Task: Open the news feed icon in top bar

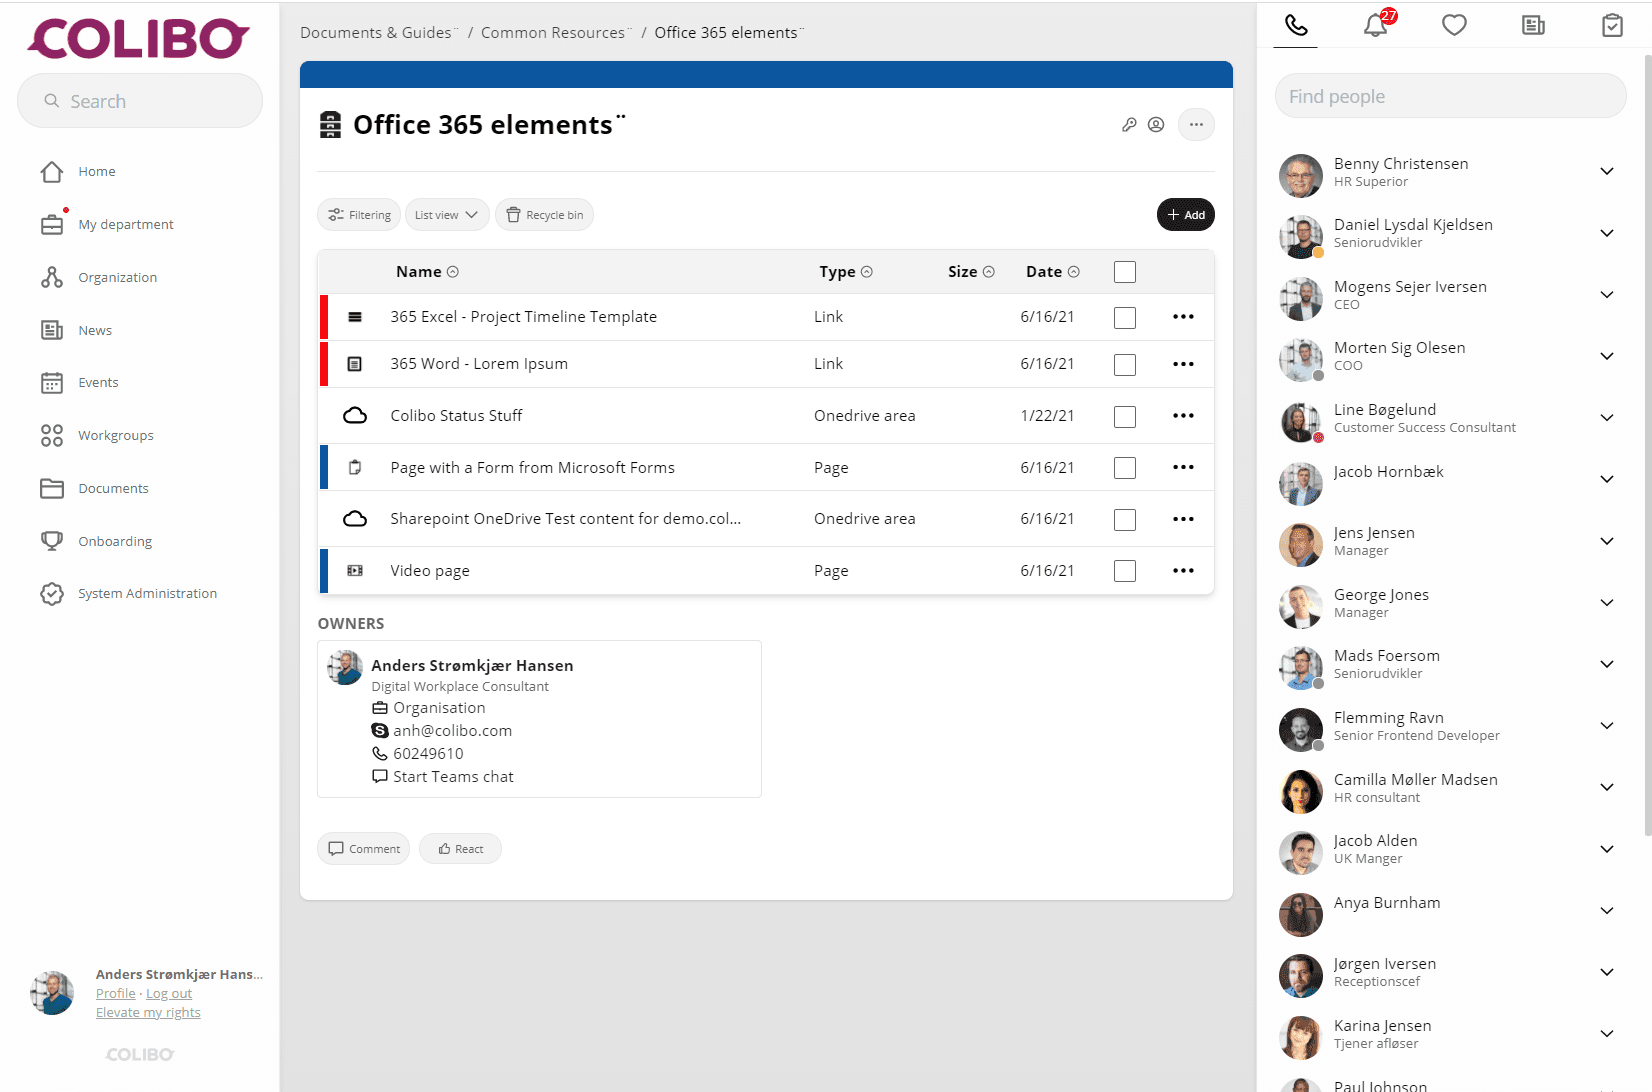Action: tap(1533, 25)
